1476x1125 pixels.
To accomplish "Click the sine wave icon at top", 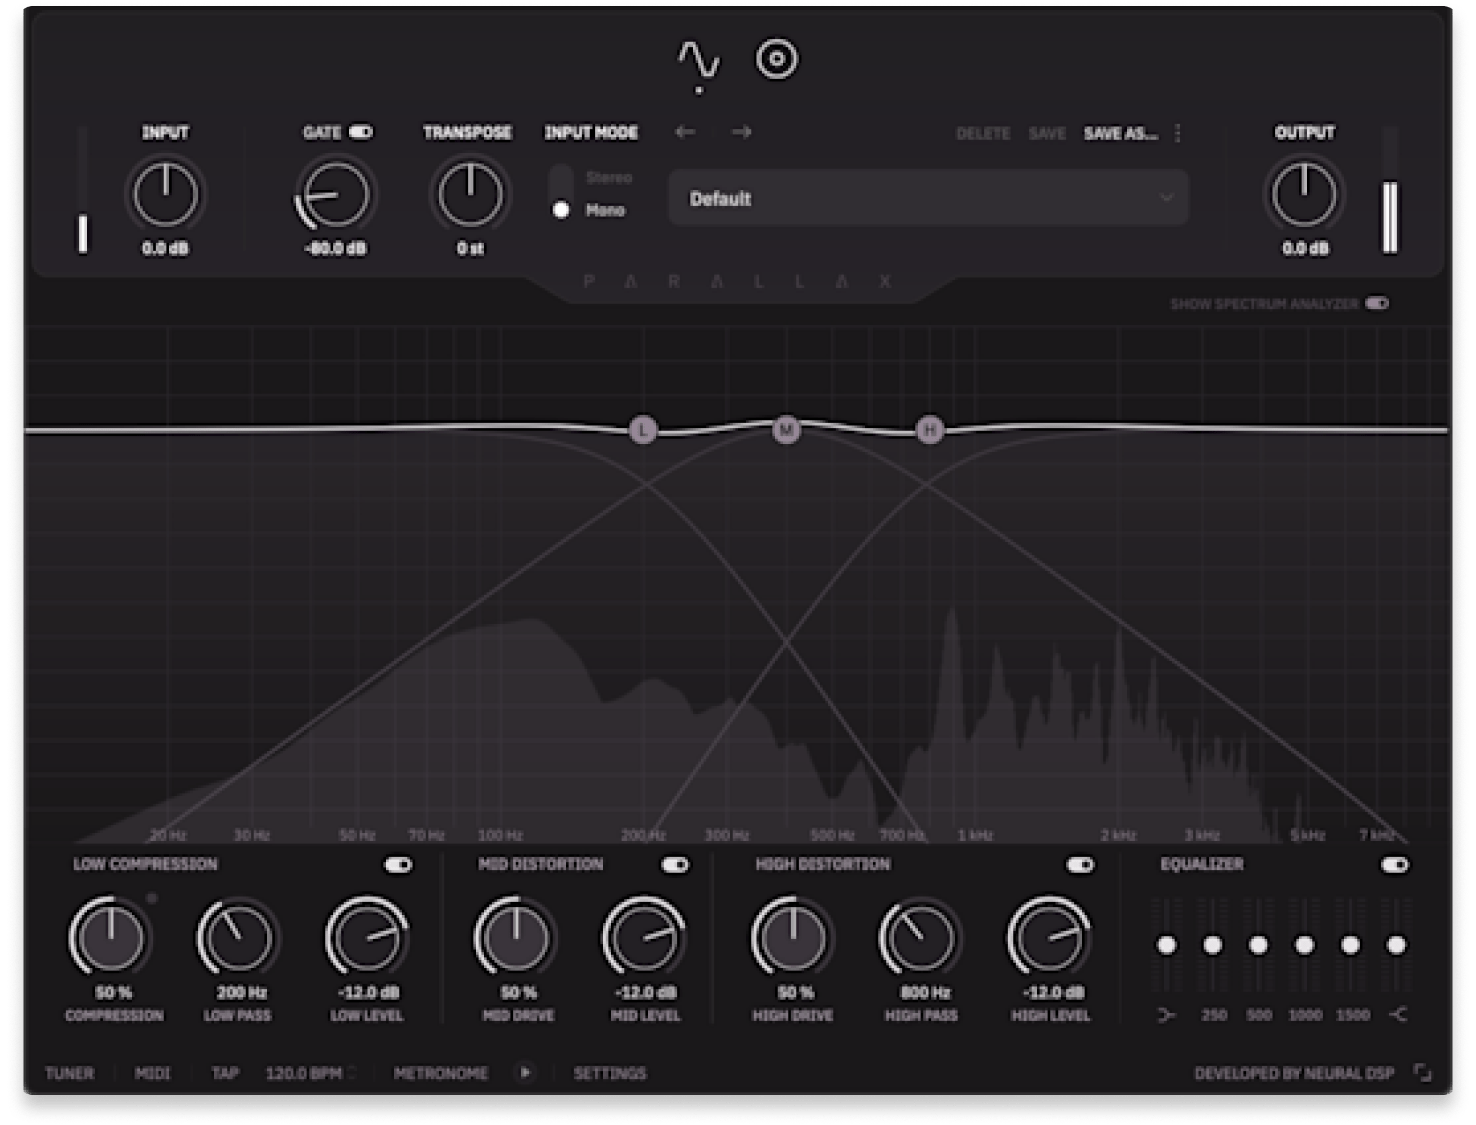I will pos(698,60).
